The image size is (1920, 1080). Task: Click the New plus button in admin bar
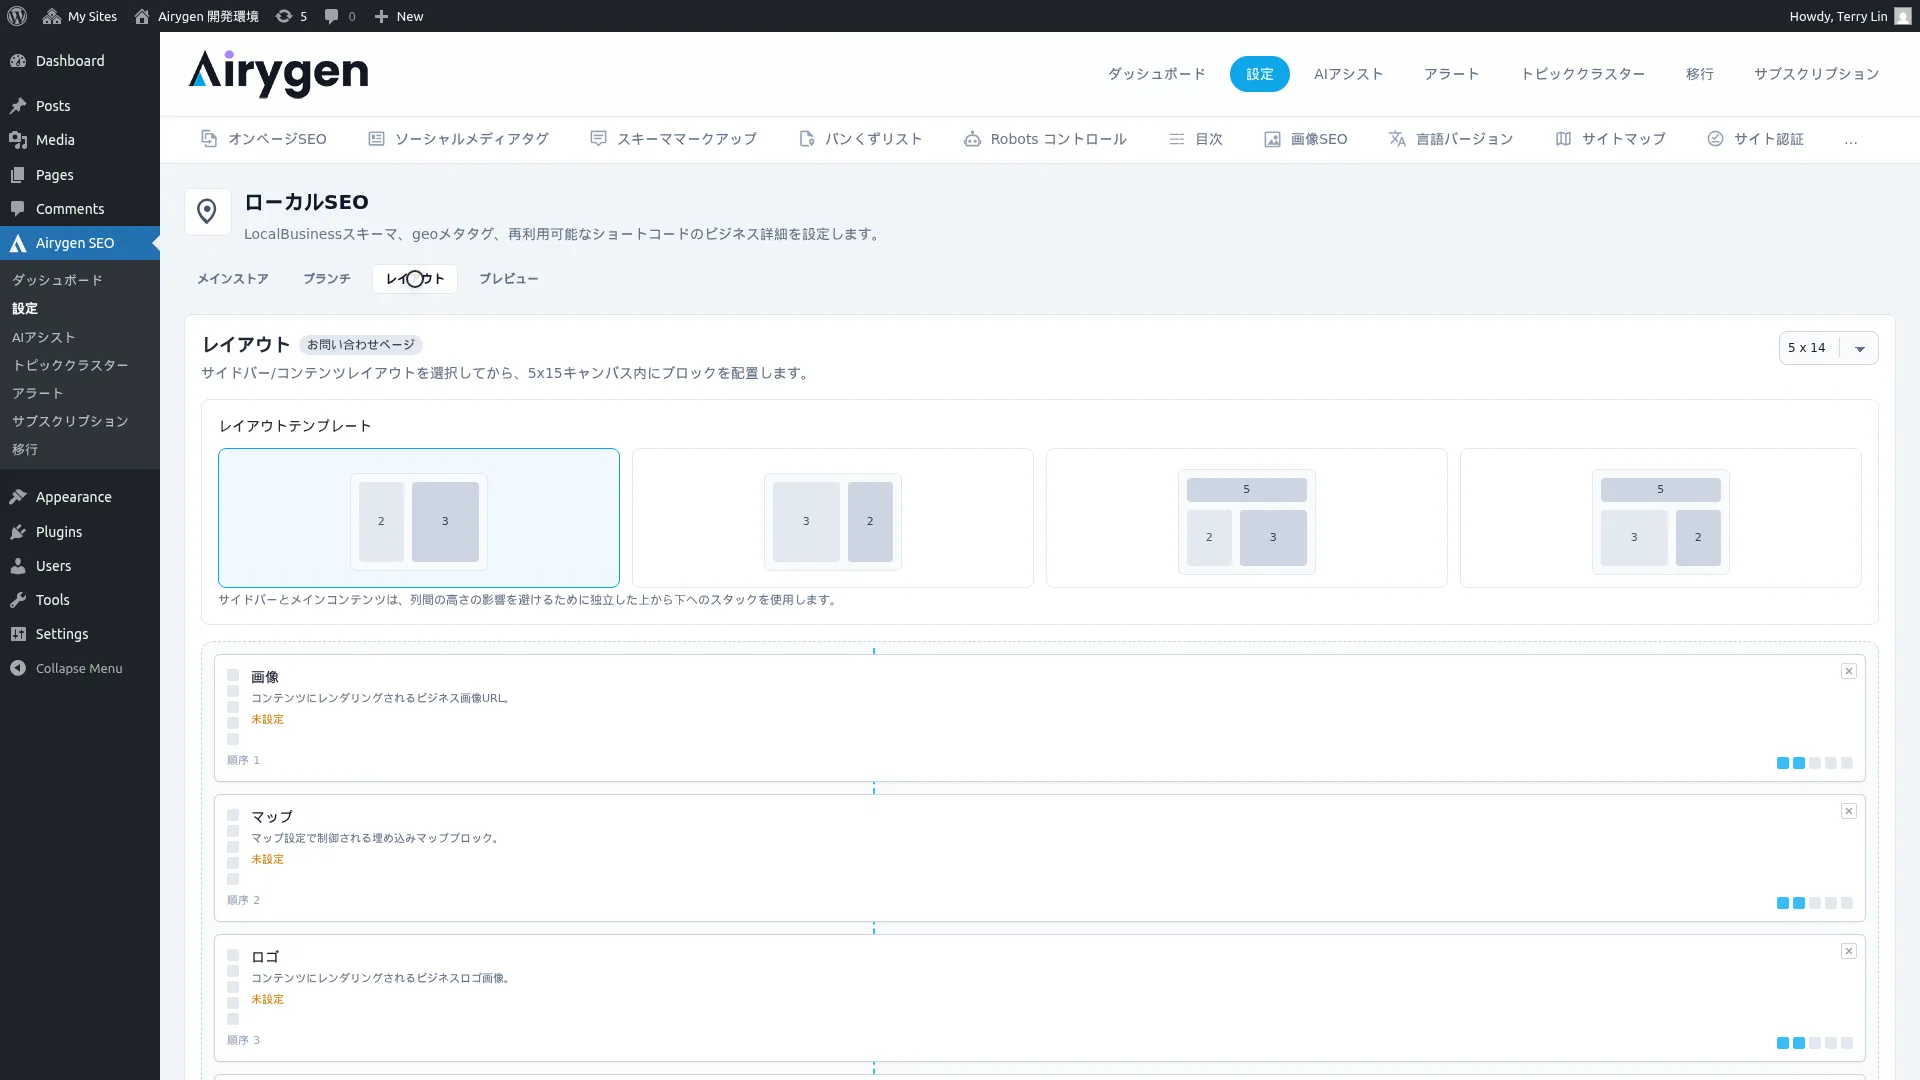pyautogui.click(x=398, y=16)
